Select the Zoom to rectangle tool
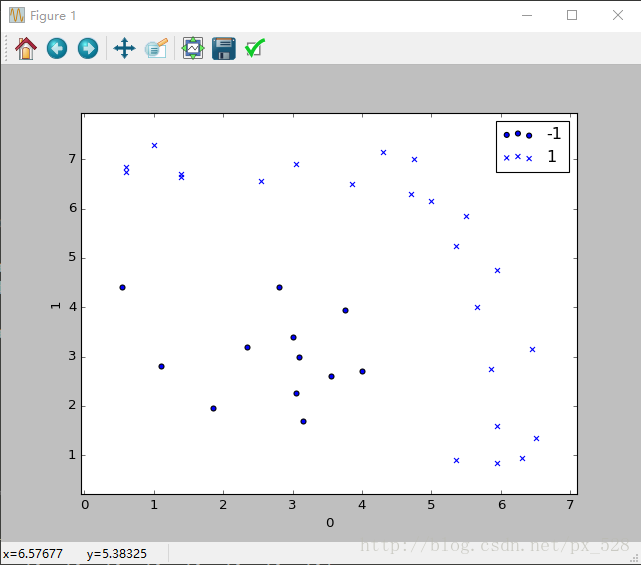Screen dimensions: 641x565 point(156,48)
